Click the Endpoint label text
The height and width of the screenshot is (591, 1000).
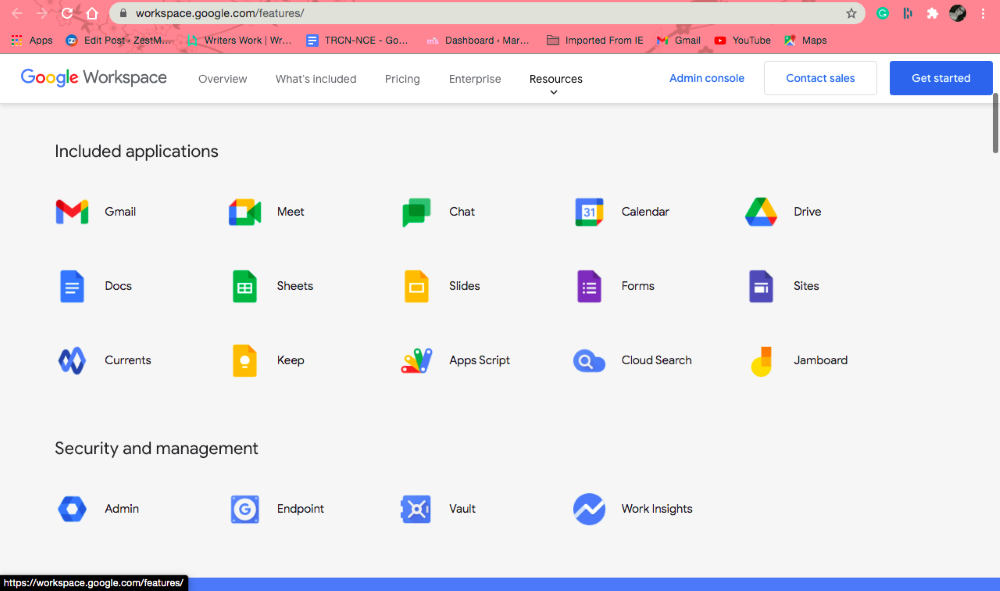300,509
